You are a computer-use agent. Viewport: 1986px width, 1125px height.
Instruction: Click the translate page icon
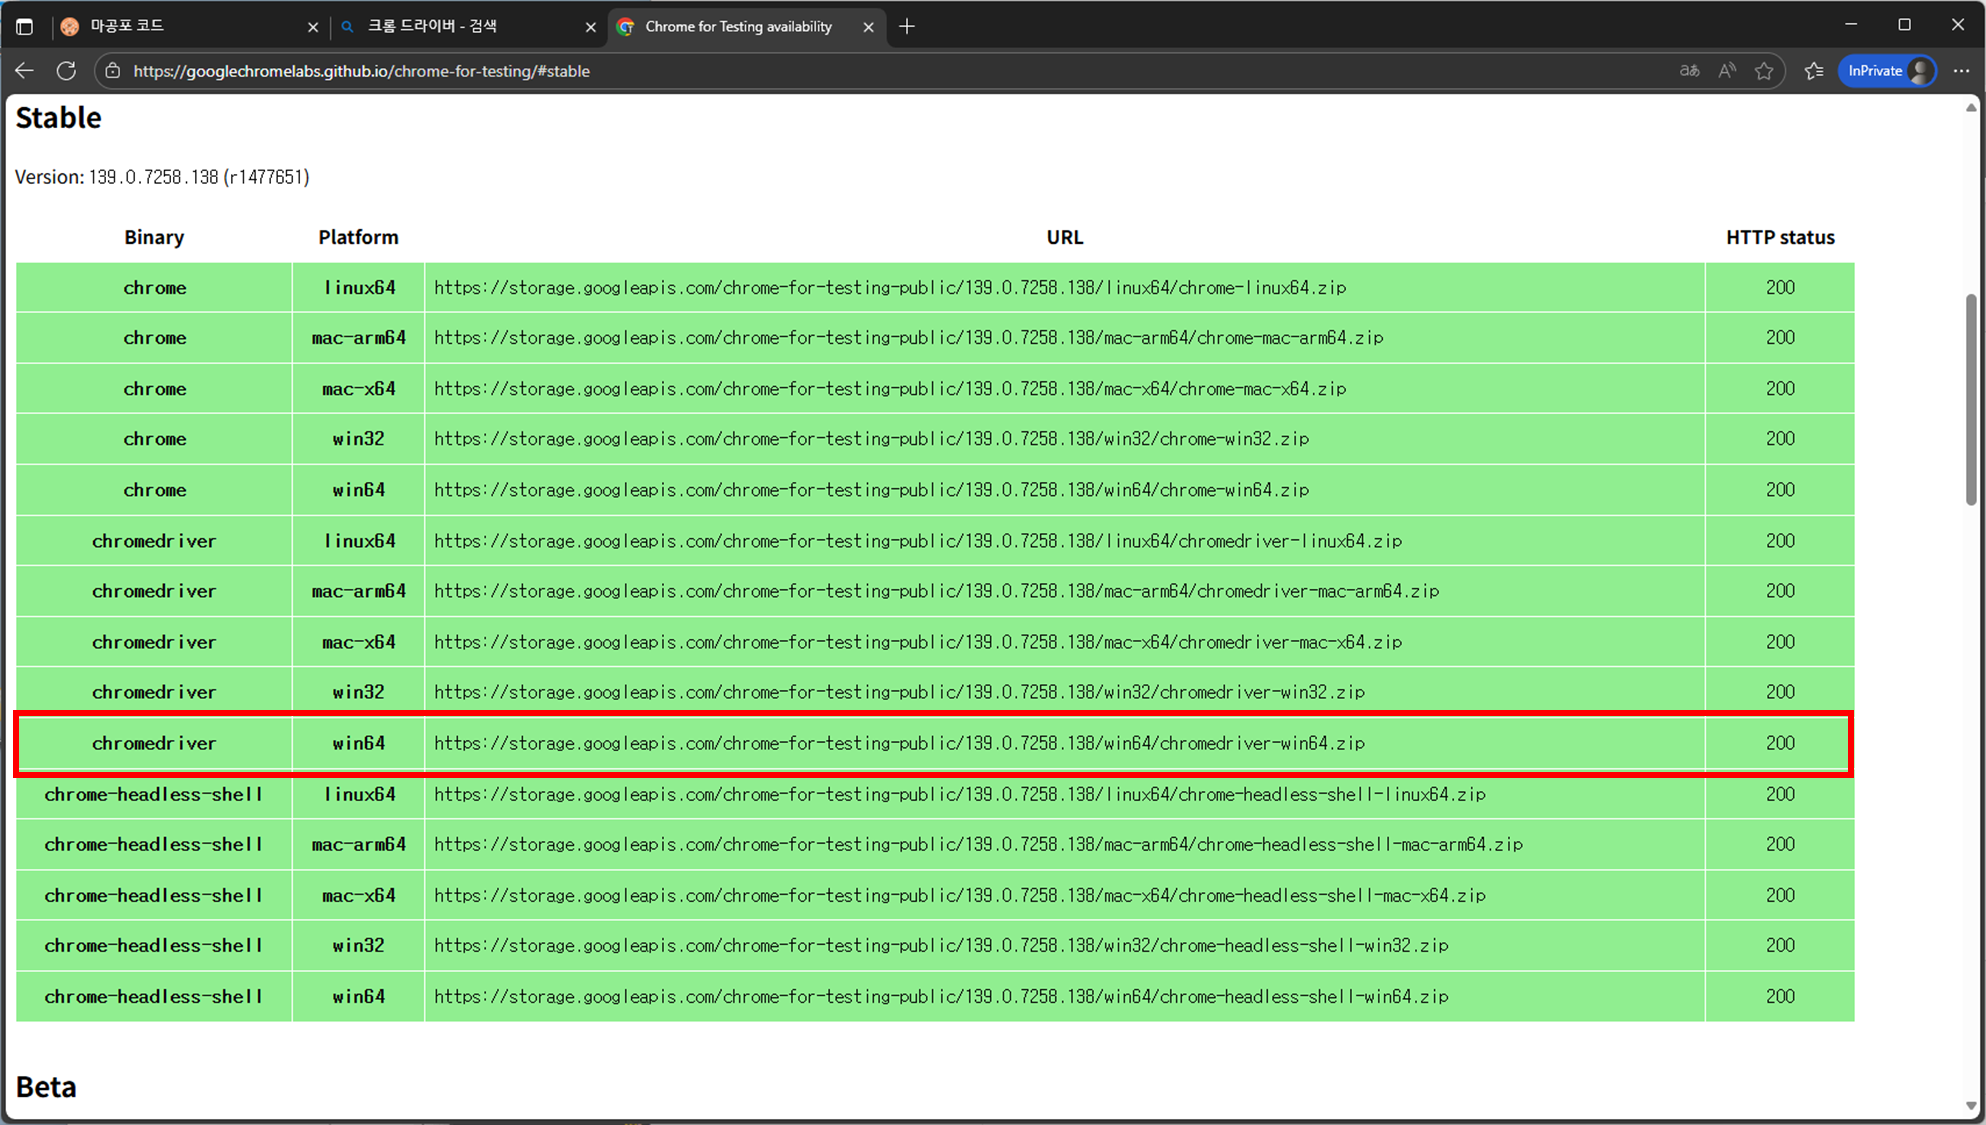(1690, 71)
